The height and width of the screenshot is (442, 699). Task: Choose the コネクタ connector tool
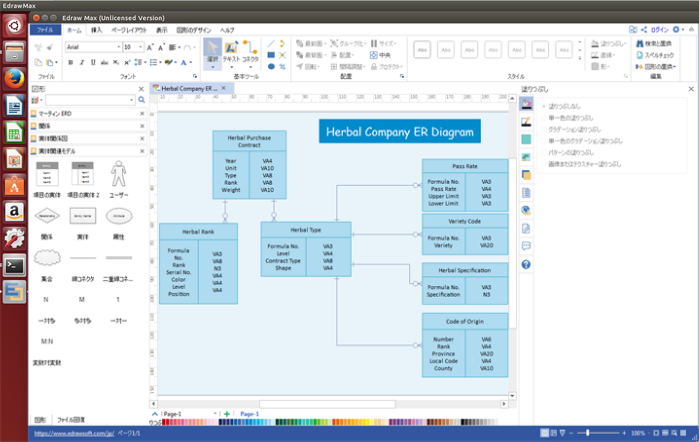tap(250, 53)
